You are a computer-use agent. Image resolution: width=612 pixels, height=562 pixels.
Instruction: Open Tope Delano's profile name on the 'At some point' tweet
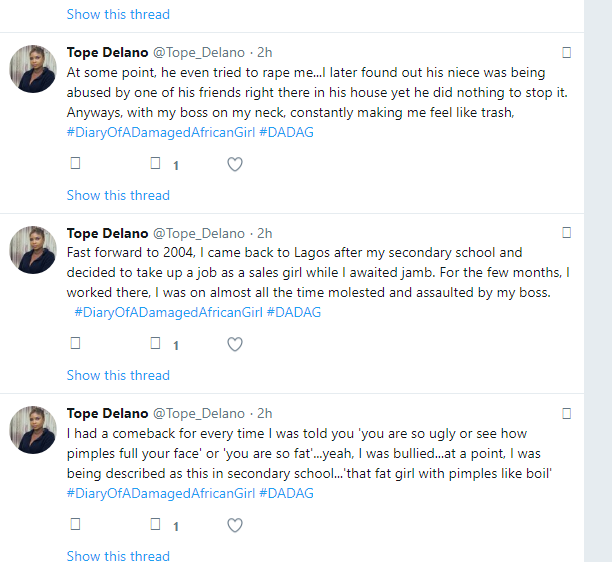pyautogui.click(x=107, y=53)
